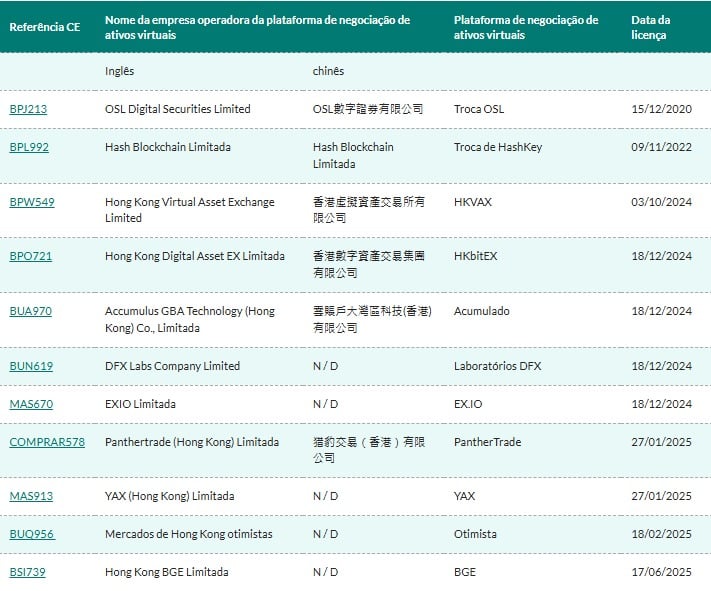This screenshot has width=711, height=591.
Task: Select the 'EXIO Limitada' company cell
Action: (140, 404)
